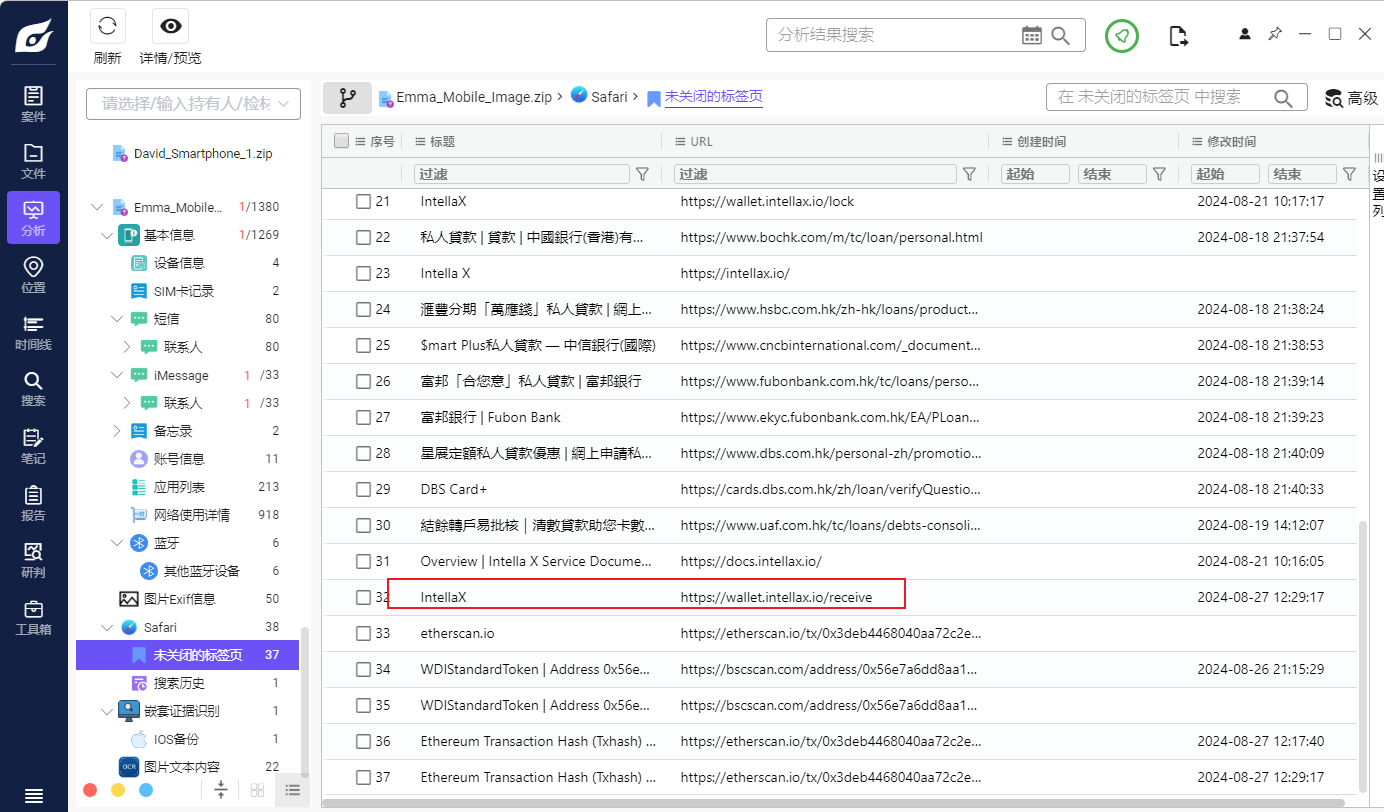Open 研判 sidebar icon
The height and width of the screenshot is (812, 1384).
click(x=33, y=560)
